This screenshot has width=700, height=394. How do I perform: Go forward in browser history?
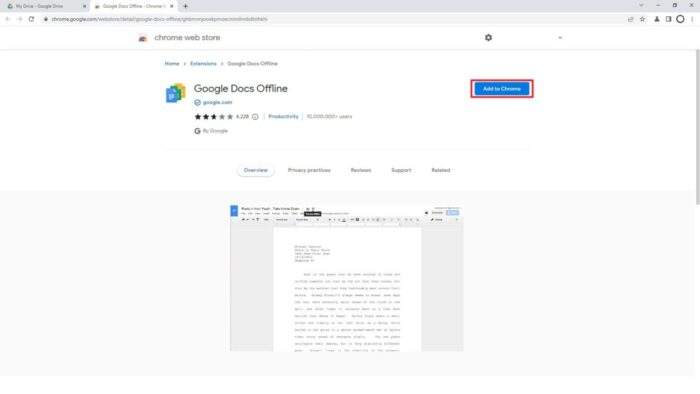(x=19, y=19)
